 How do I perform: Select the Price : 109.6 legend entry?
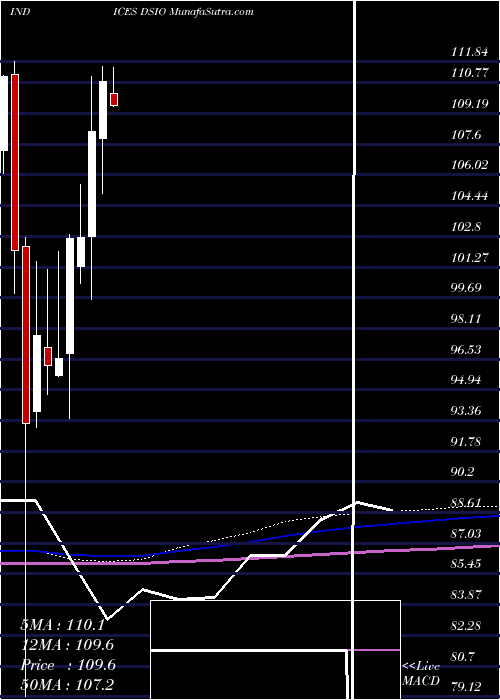pos(68,665)
